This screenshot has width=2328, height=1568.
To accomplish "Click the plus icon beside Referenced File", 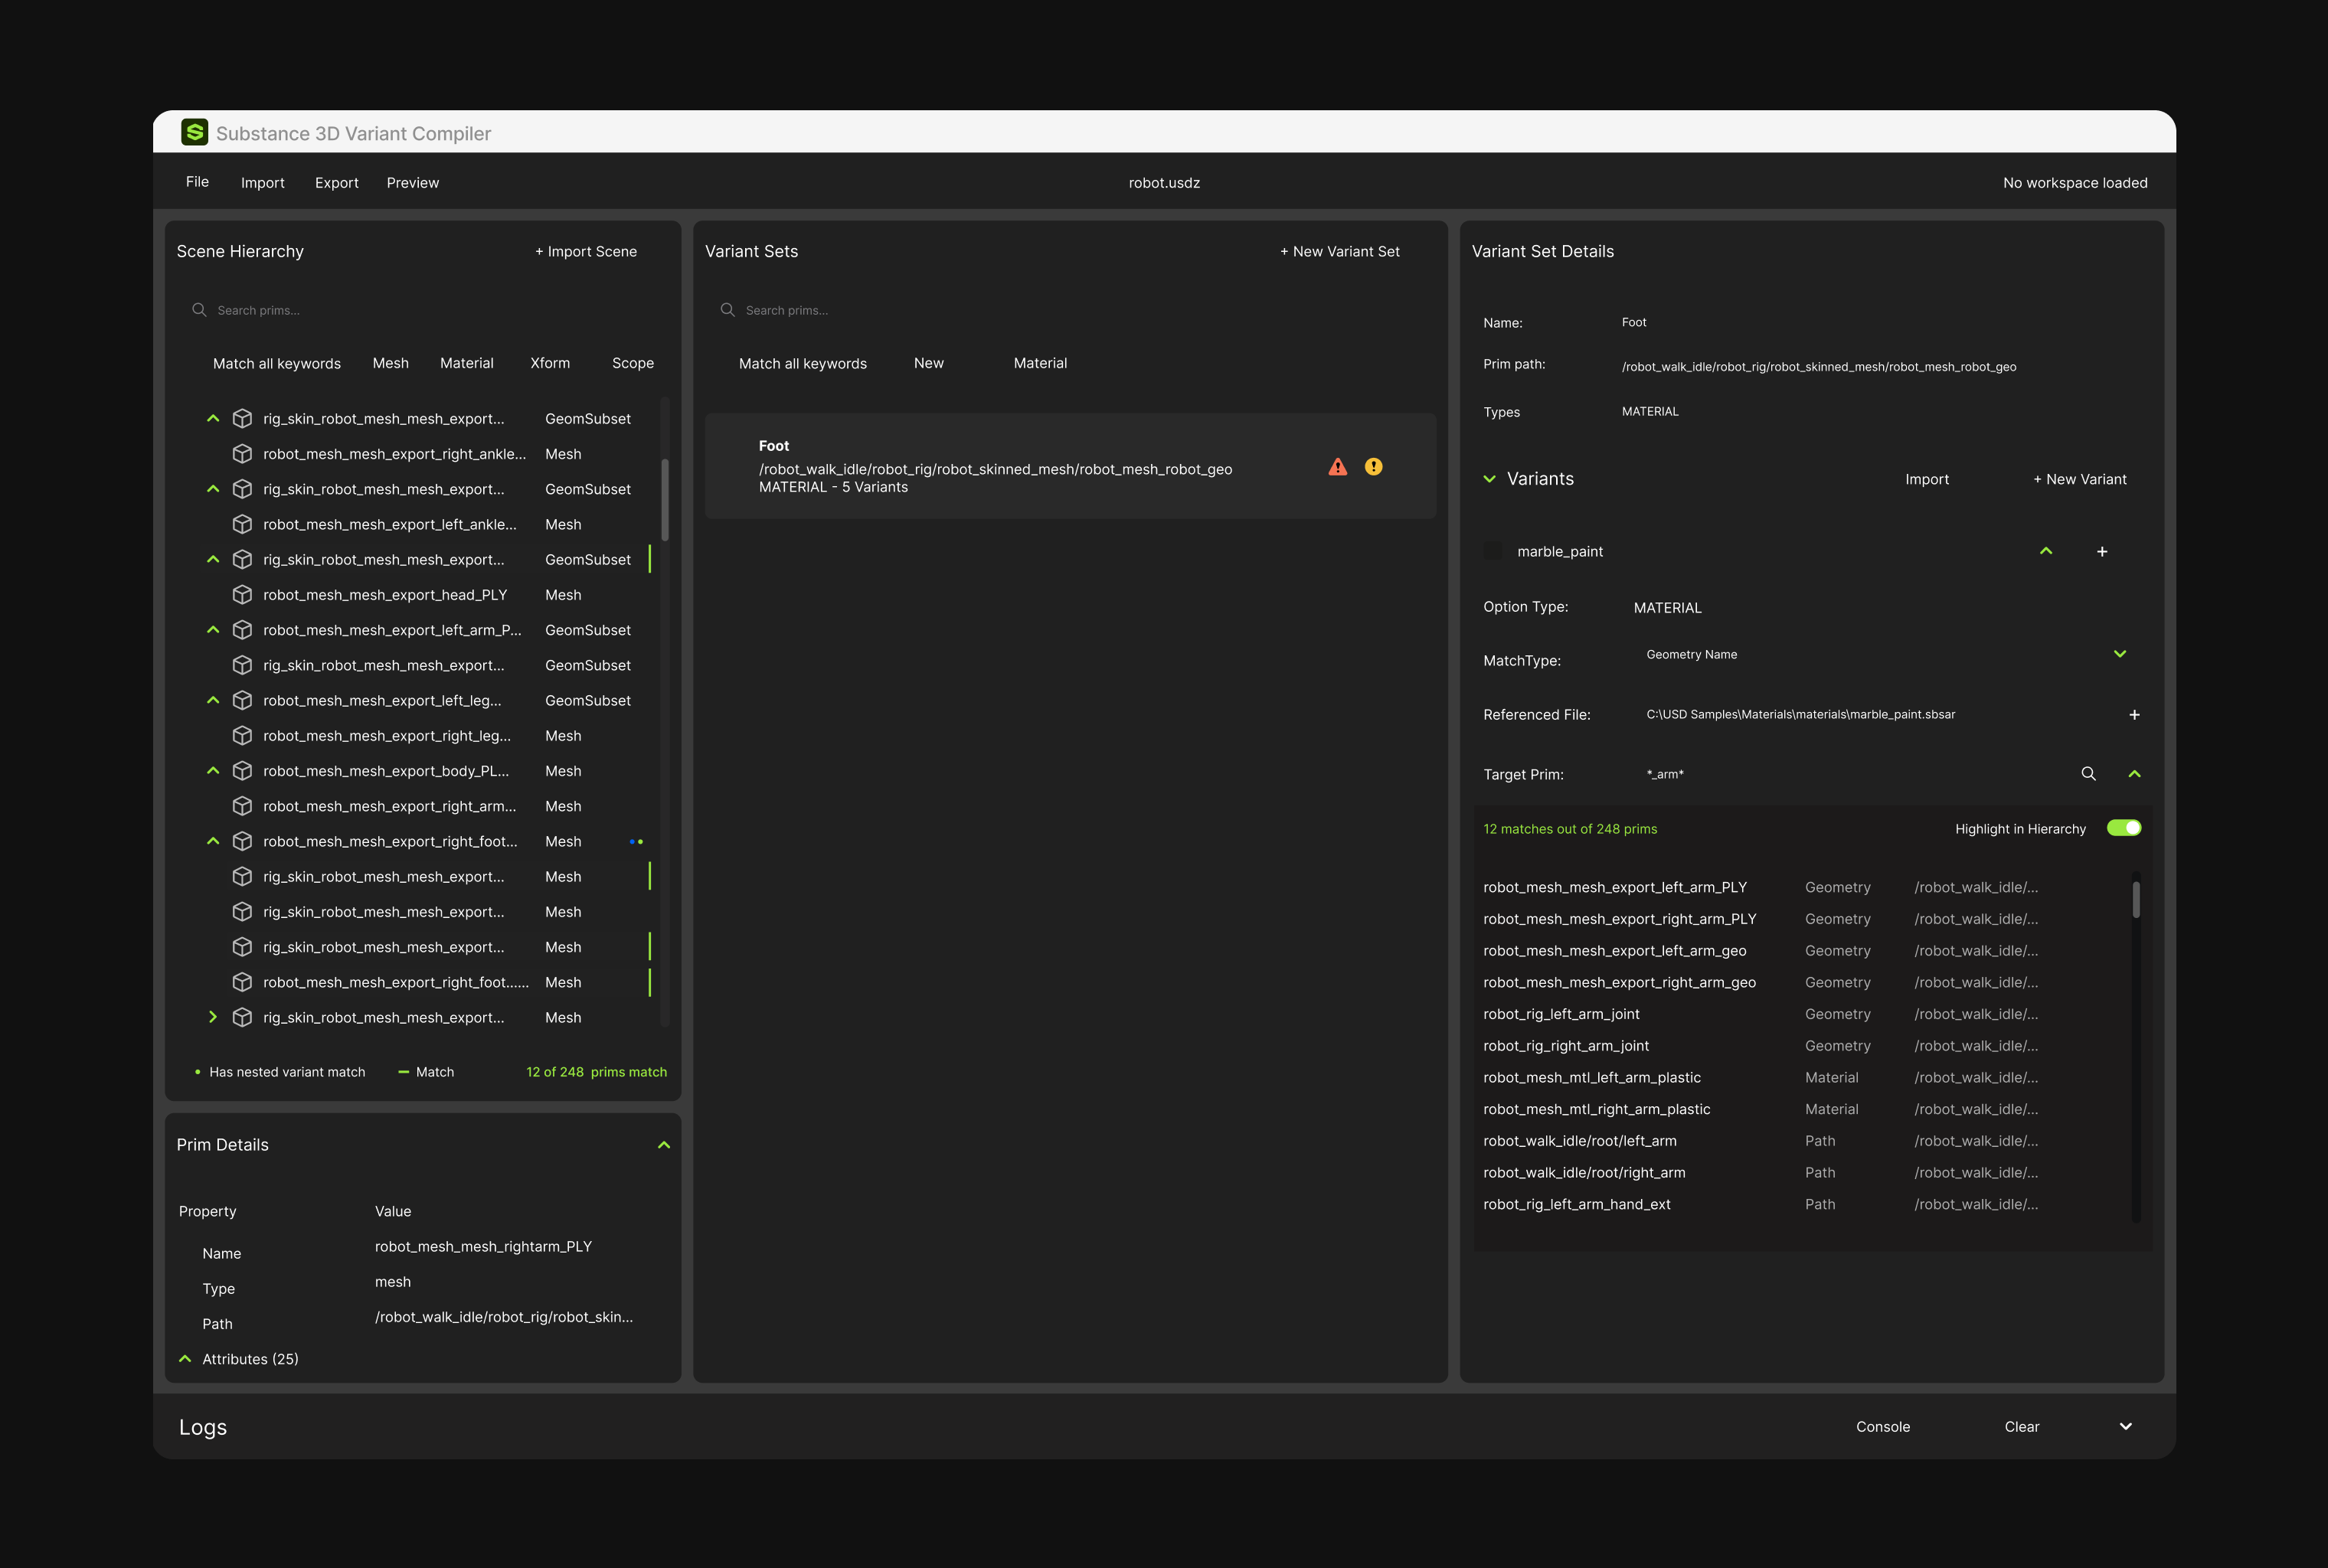I will (2134, 715).
